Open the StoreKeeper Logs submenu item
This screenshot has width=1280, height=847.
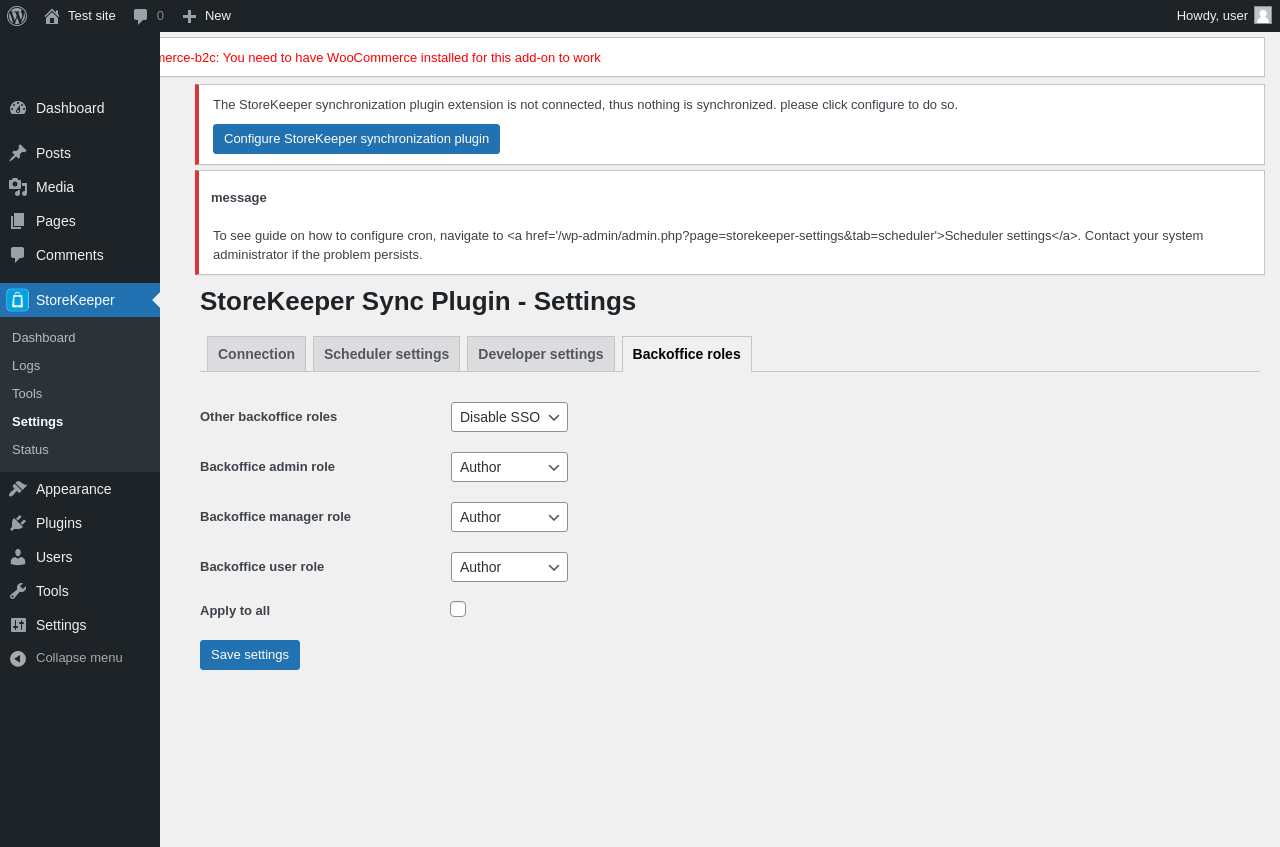pyautogui.click(x=26, y=366)
